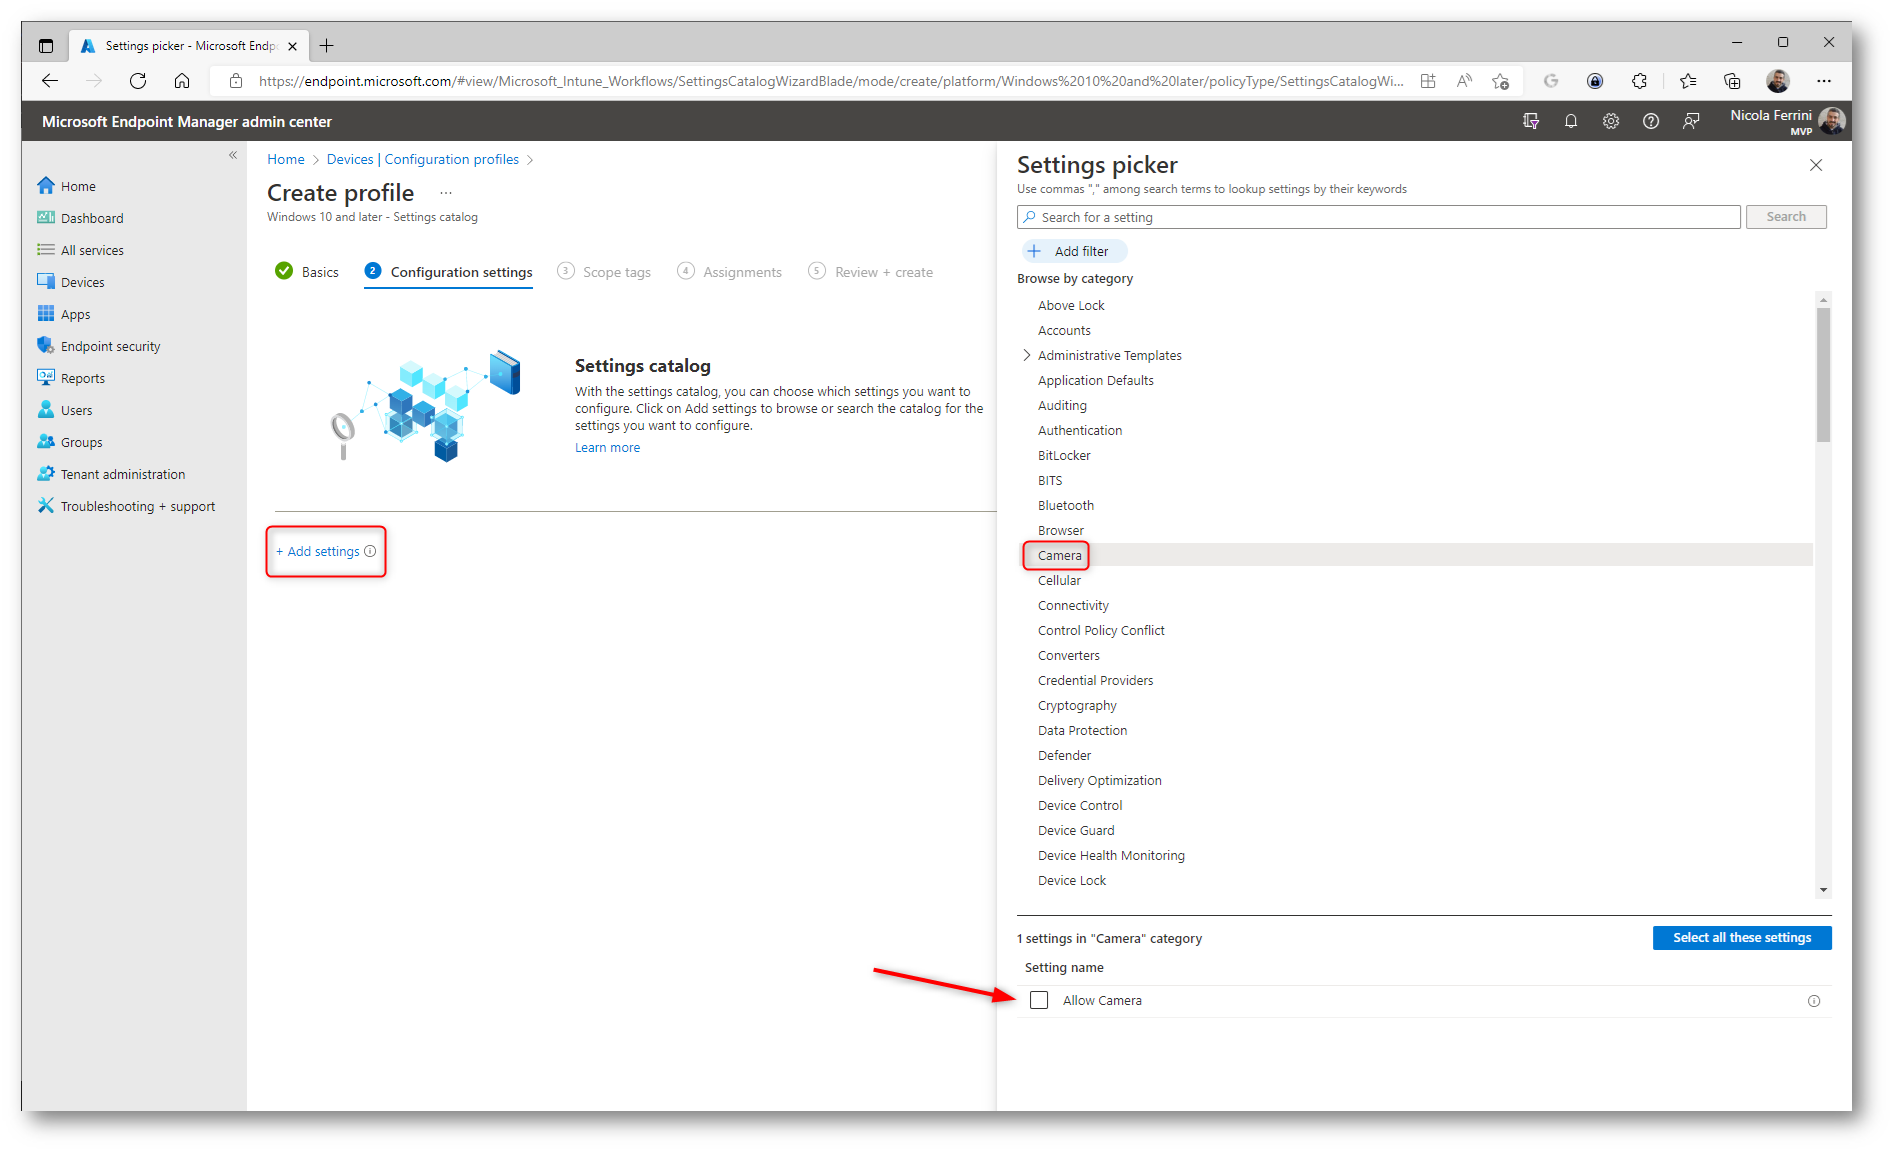
Task: Click the site lock icon in address bar
Action: coord(236,81)
